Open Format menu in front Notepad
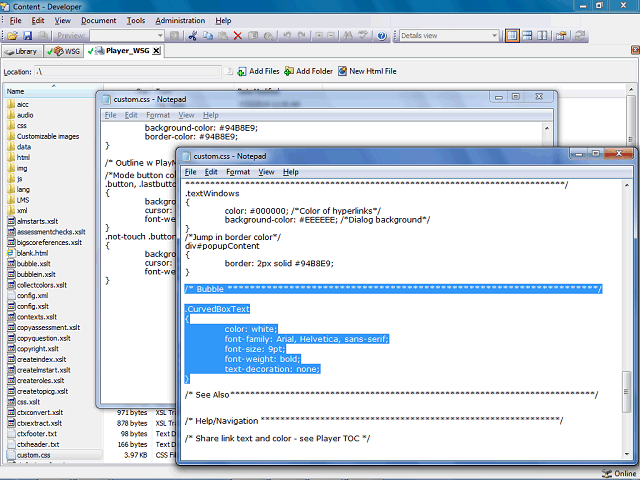The height and width of the screenshot is (480, 640). coord(238,172)
